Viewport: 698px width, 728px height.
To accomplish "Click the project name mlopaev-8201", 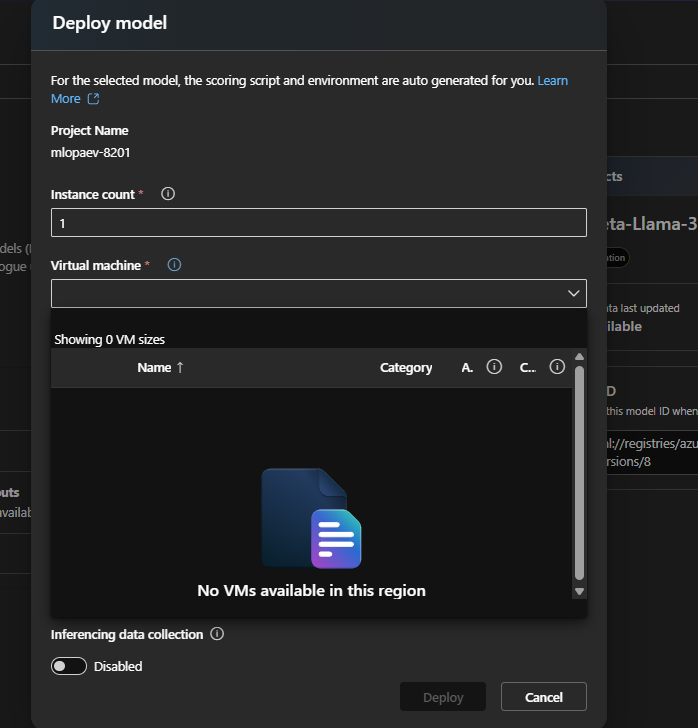I will 91,153.
